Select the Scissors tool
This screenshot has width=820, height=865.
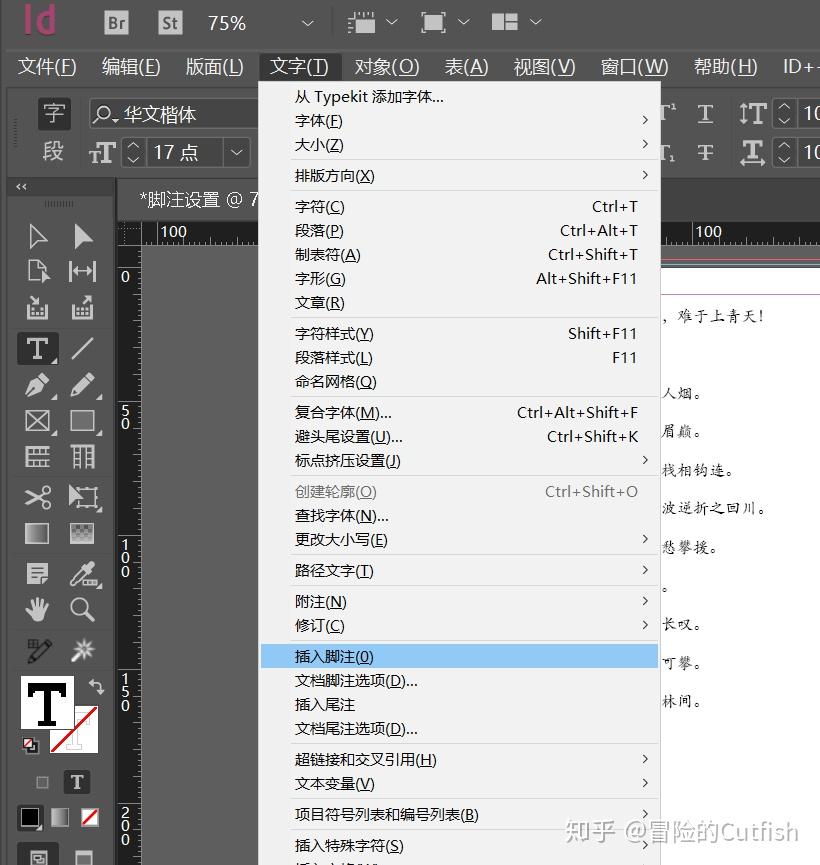click(37, 497)
